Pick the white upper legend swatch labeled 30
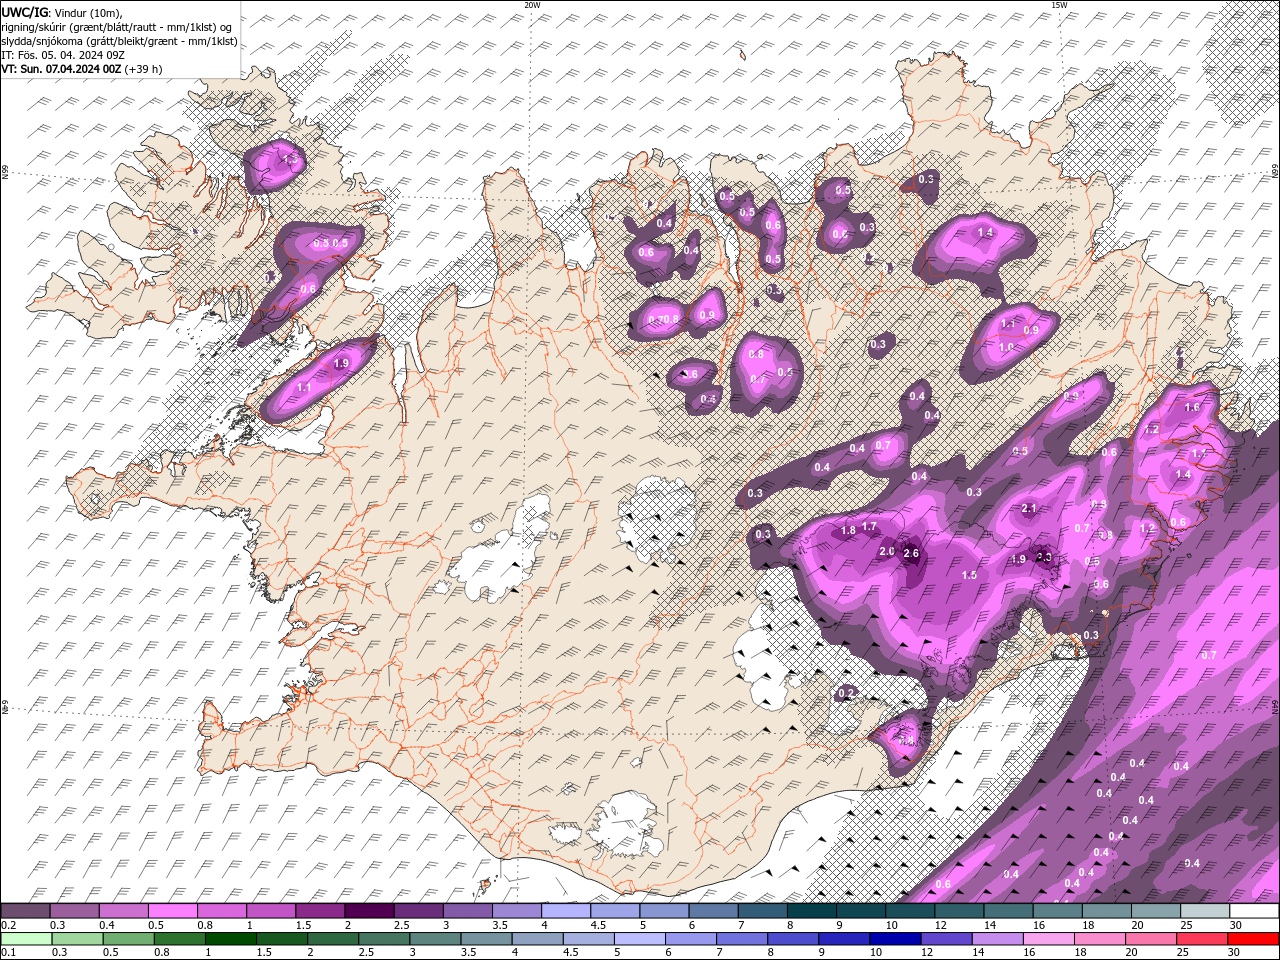Viewport: 1280px width, 960px height. (x=1255, y=911)
